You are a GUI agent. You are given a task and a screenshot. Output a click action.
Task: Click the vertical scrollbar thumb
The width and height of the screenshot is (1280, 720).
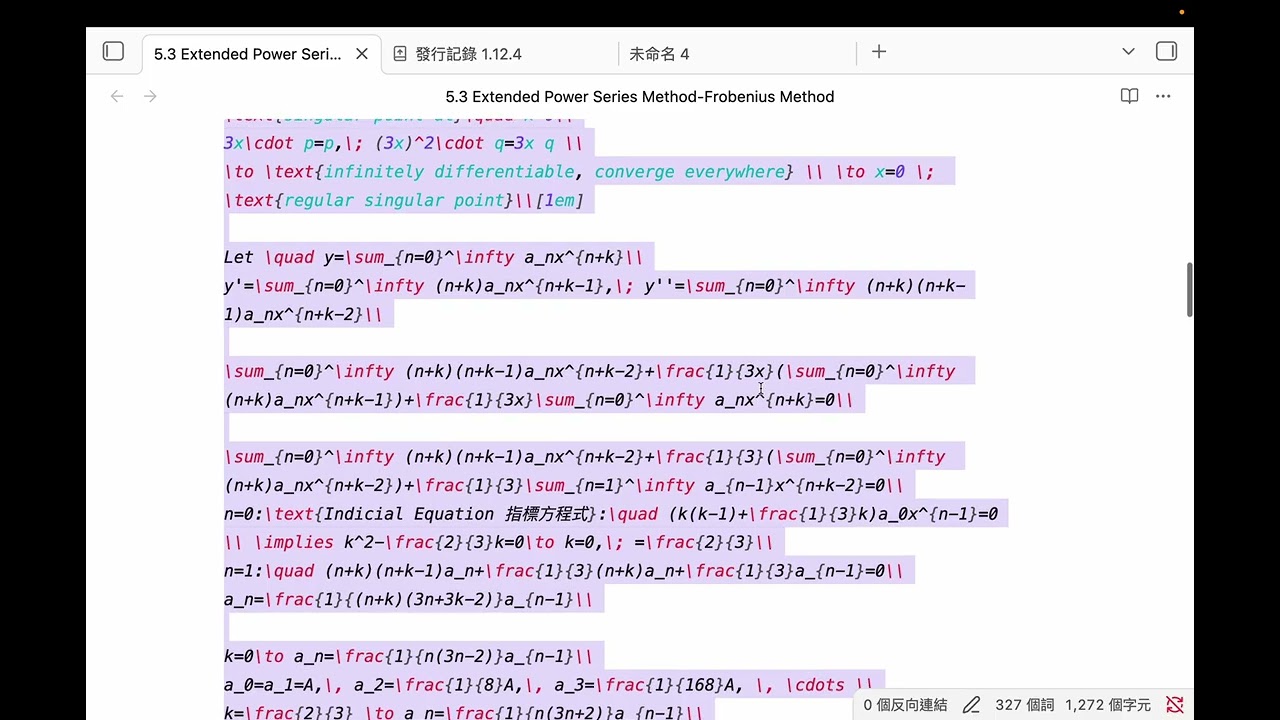tap(1189, 290)
